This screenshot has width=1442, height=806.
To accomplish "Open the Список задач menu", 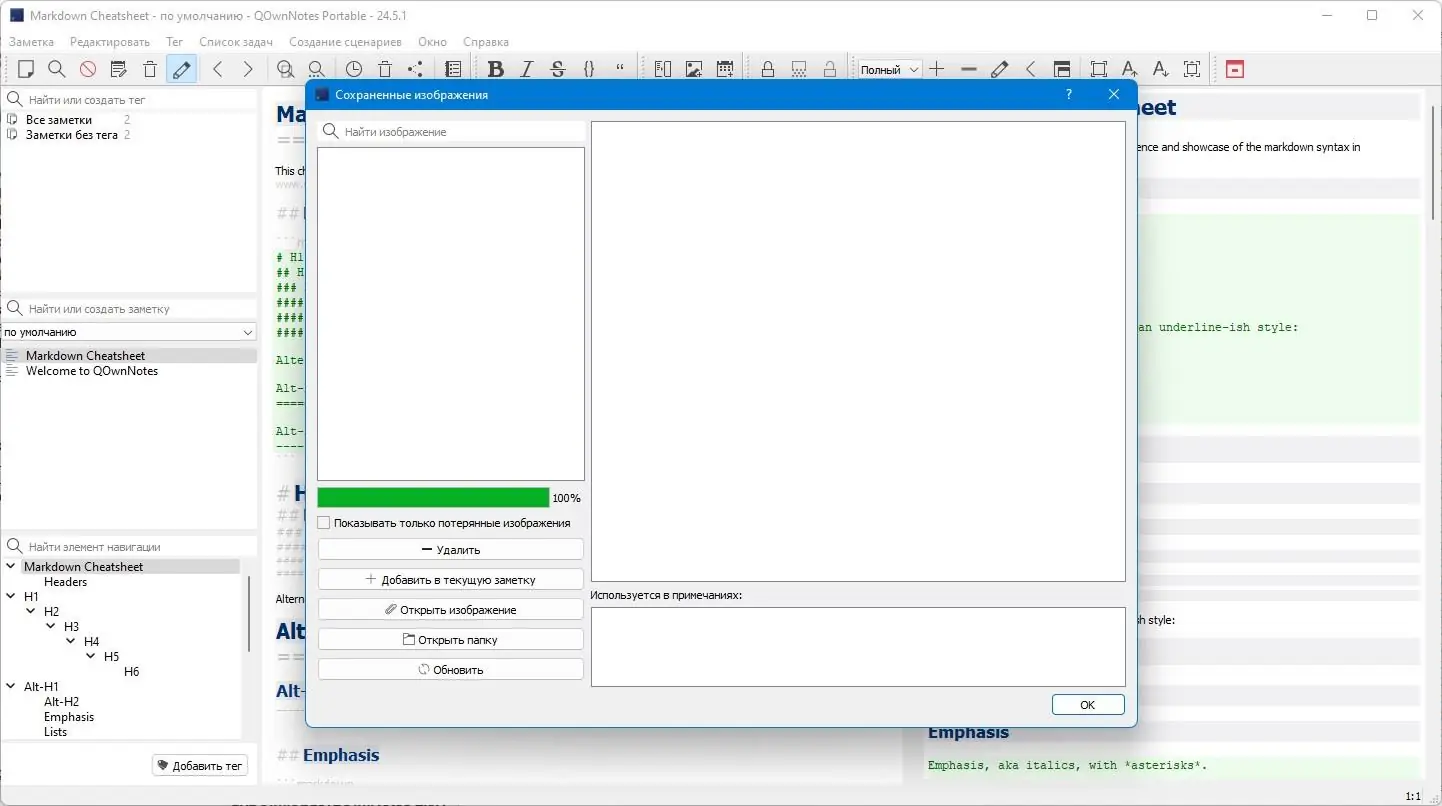I will [236, 42].
